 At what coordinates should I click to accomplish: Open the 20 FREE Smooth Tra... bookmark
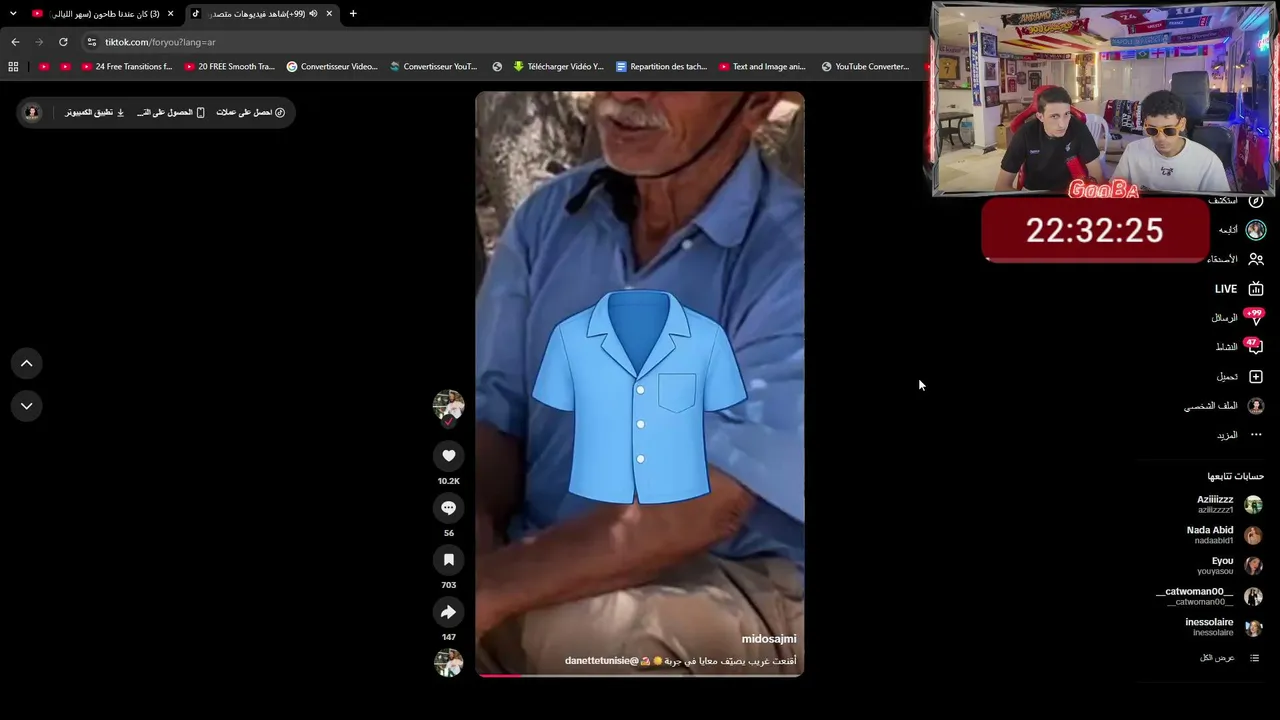(x=230, y=67)
